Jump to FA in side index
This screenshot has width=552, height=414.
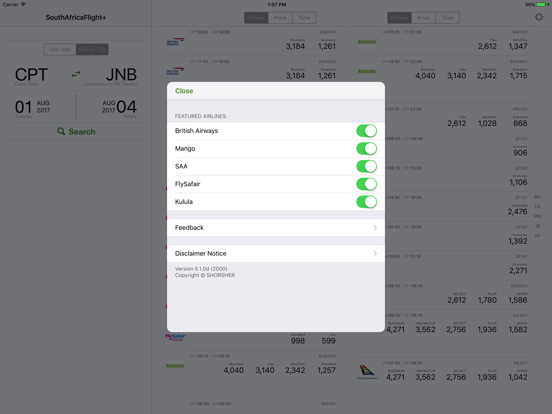coord(537,206)
